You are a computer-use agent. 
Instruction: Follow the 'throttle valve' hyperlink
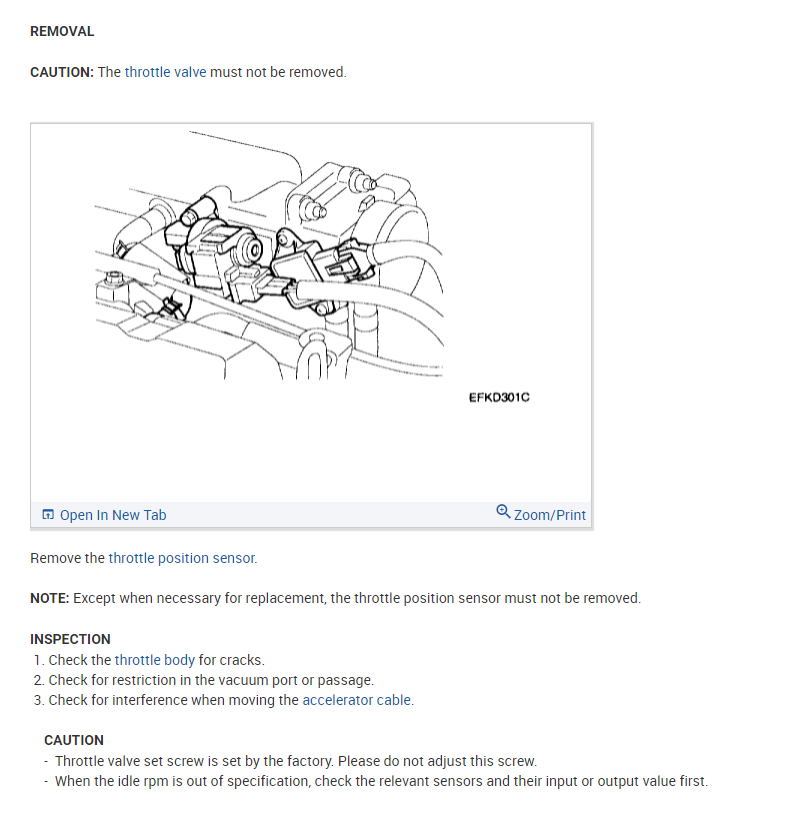[x=166, y=72]
